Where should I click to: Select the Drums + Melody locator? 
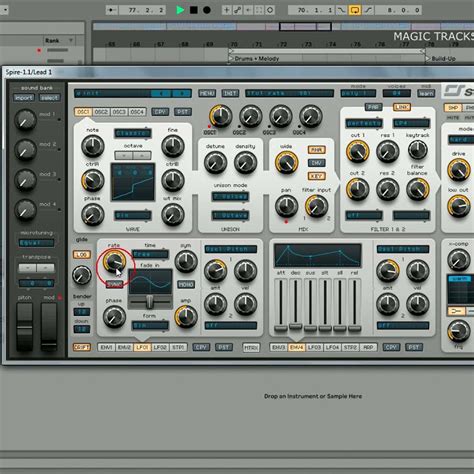pyautogui.click(x=256, y=59)
